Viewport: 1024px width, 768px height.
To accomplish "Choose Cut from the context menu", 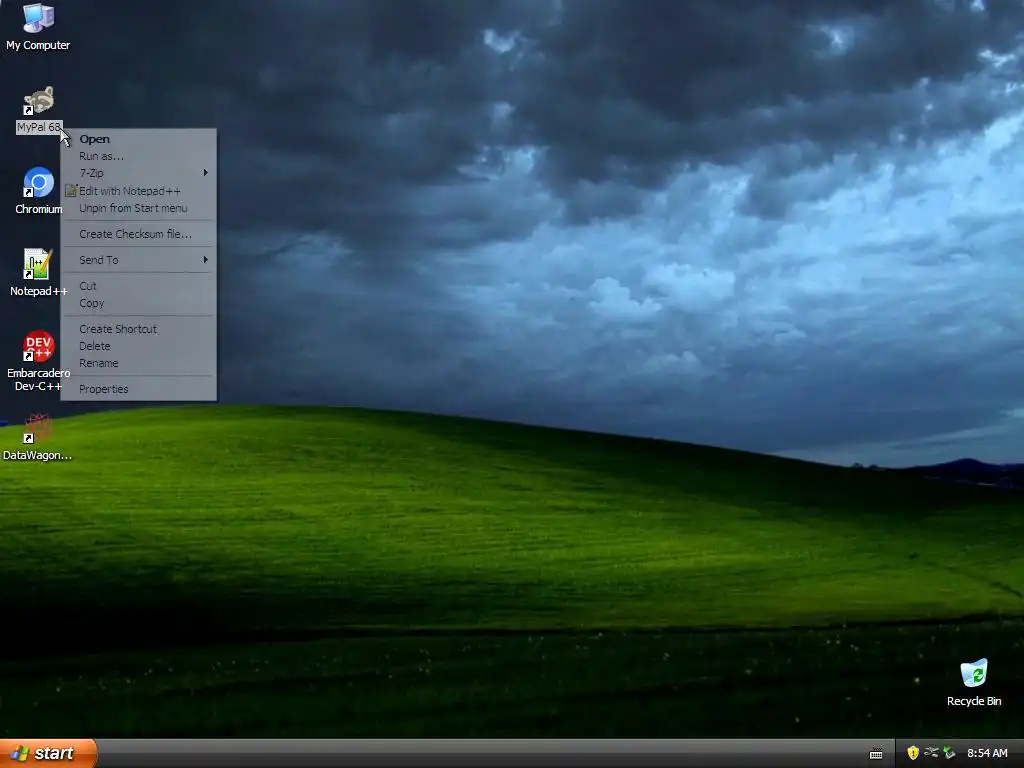I will [138, 286].
